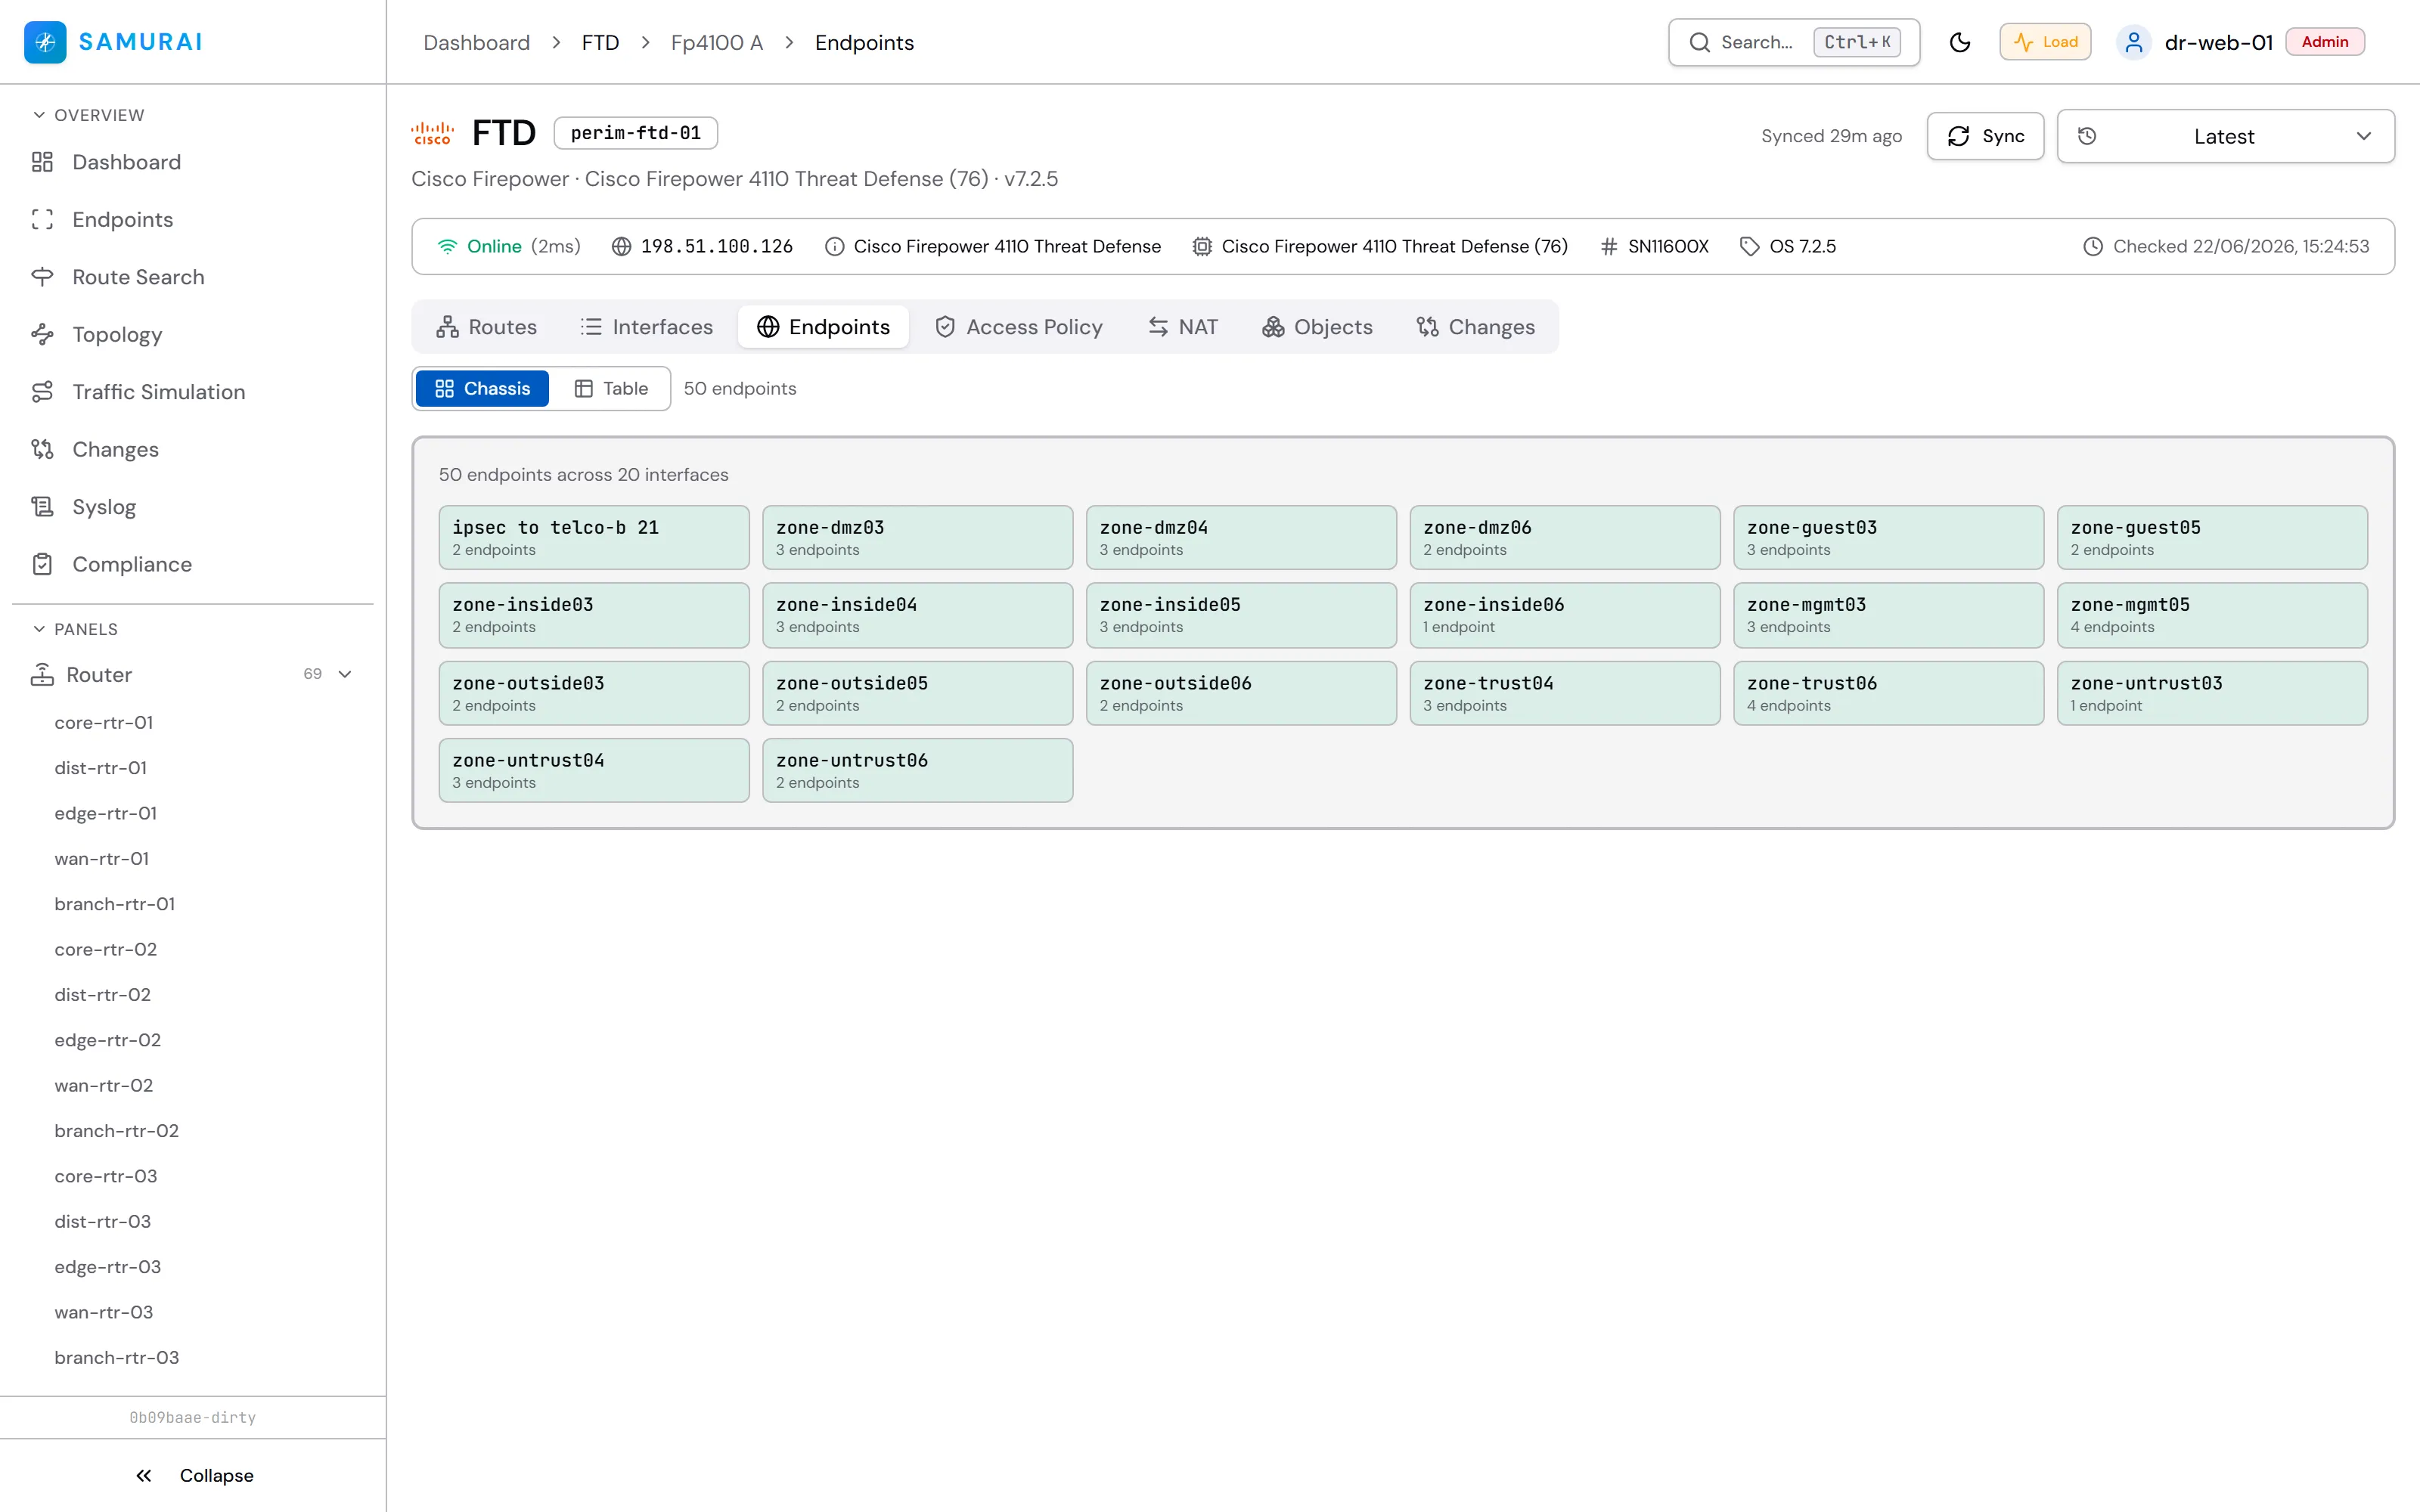Go to FTD breadcrumb
The height and width of the screenshot is (1512, 2420).
(x=600, y=42)
